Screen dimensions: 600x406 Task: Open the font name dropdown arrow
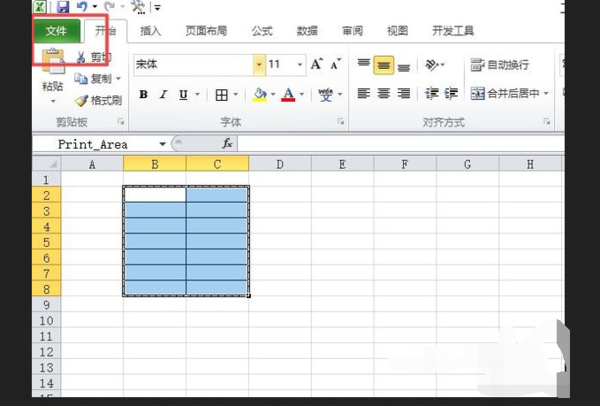coord(259,64)
